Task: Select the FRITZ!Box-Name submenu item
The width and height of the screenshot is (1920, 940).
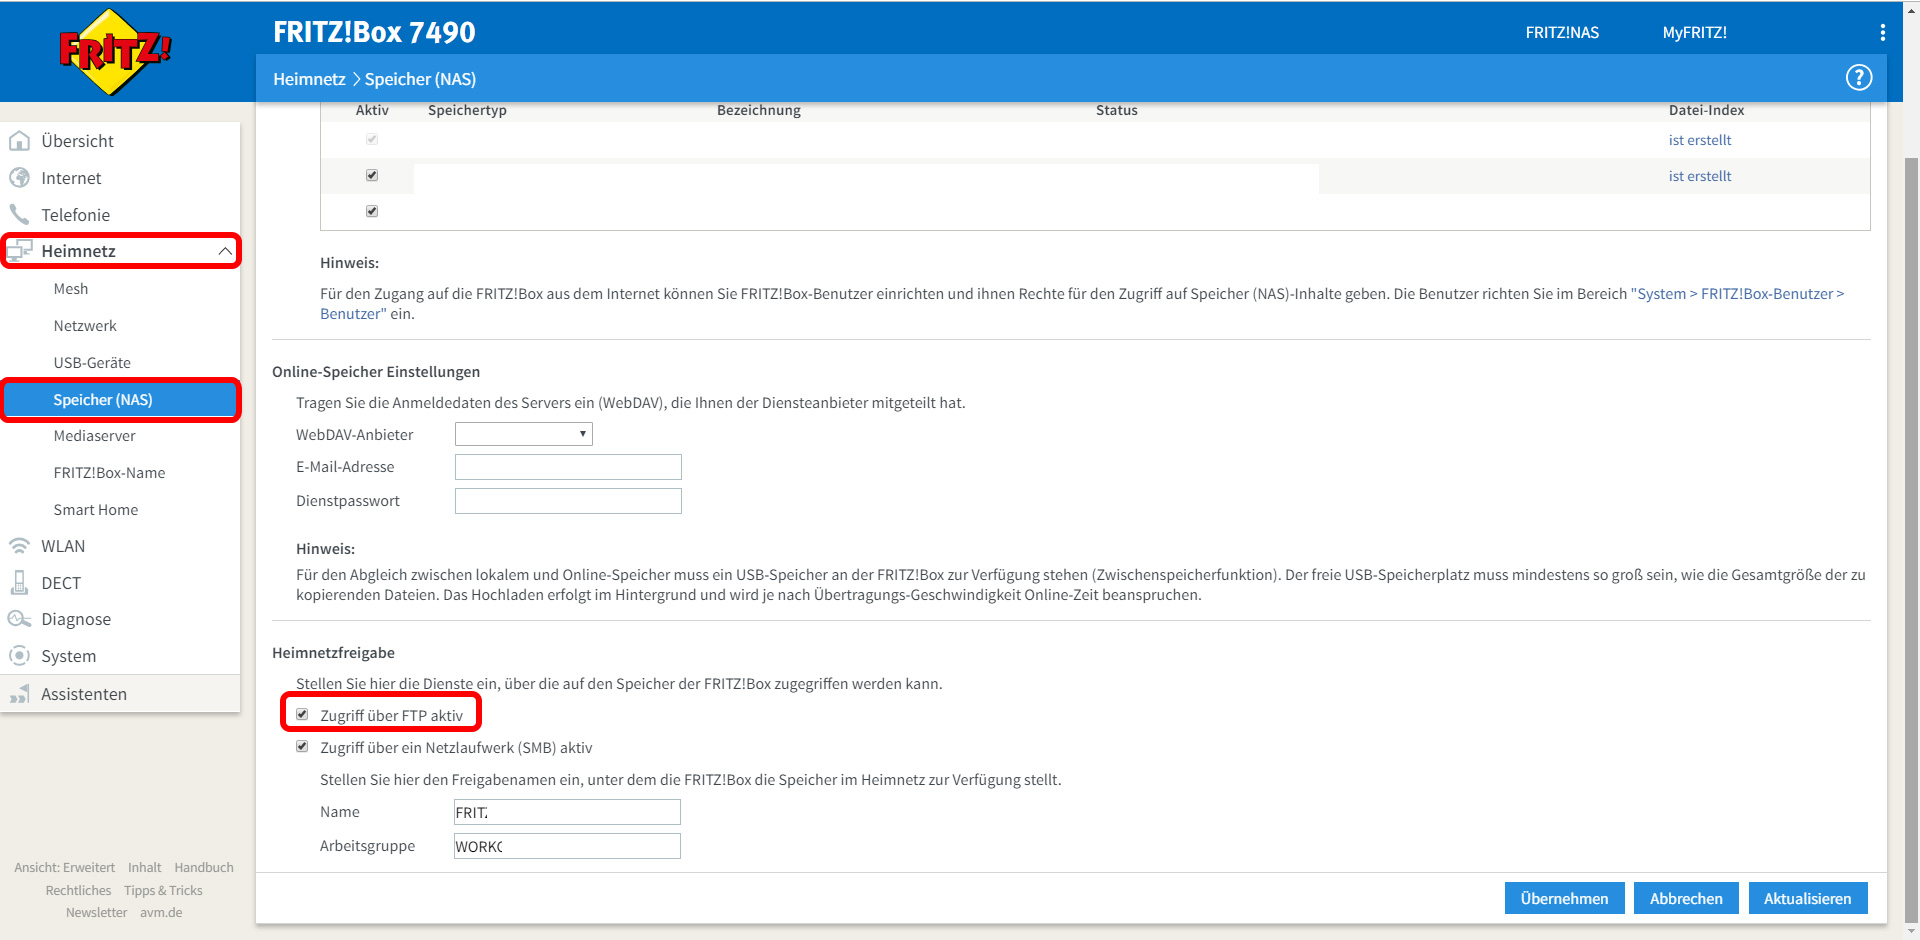Action: [x=109, y=473]
